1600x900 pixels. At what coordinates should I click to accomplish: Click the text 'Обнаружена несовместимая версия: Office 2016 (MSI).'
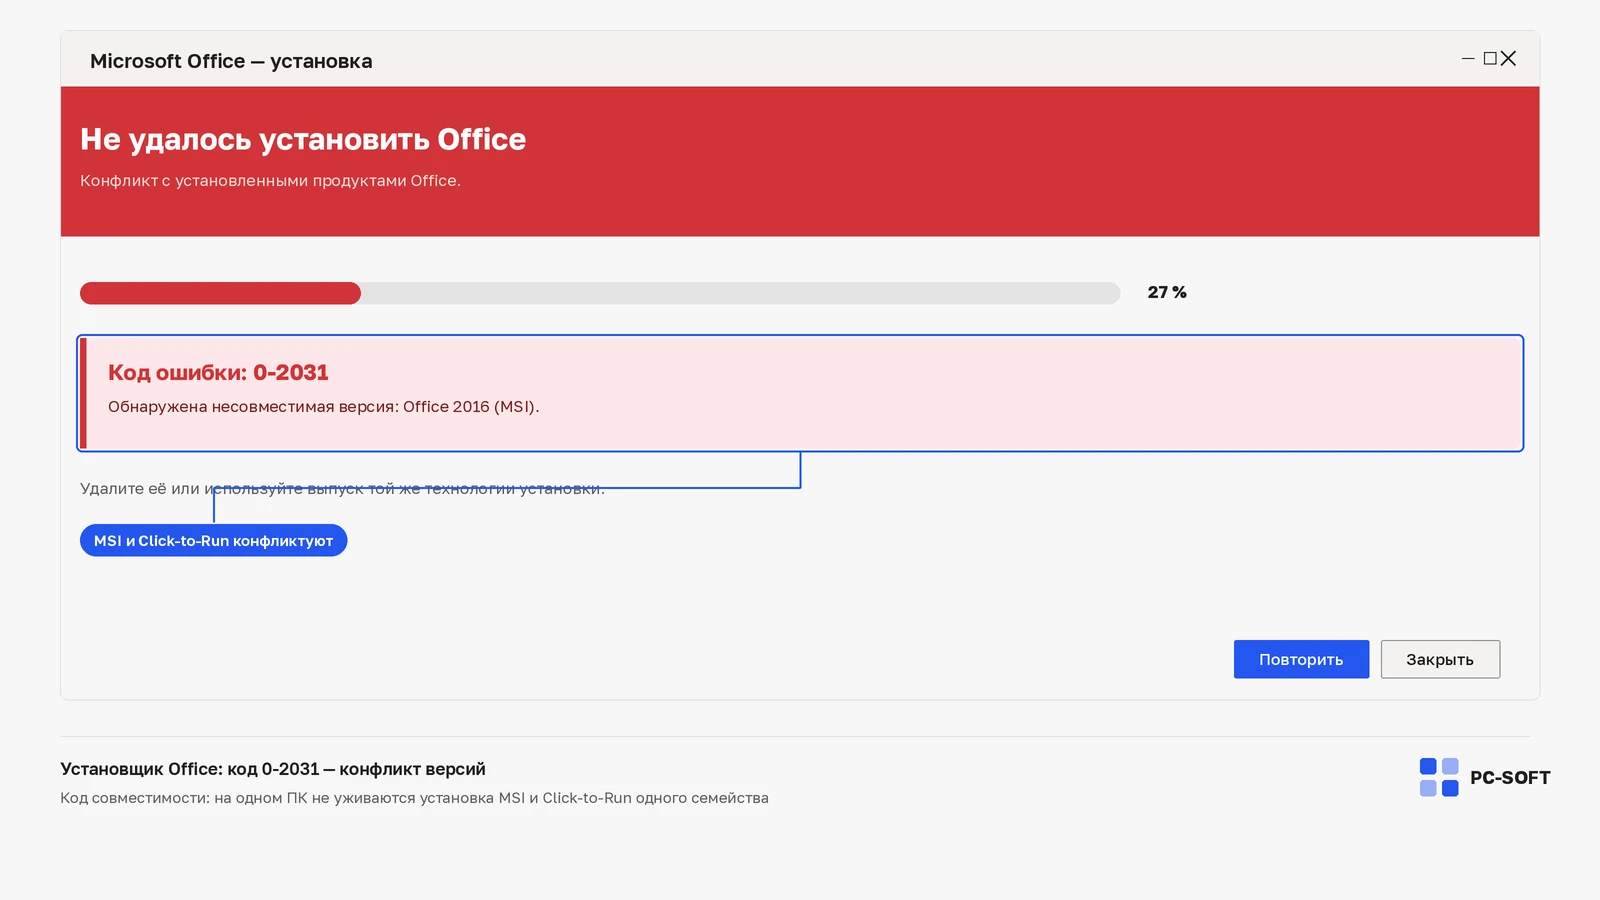[323, 407]
